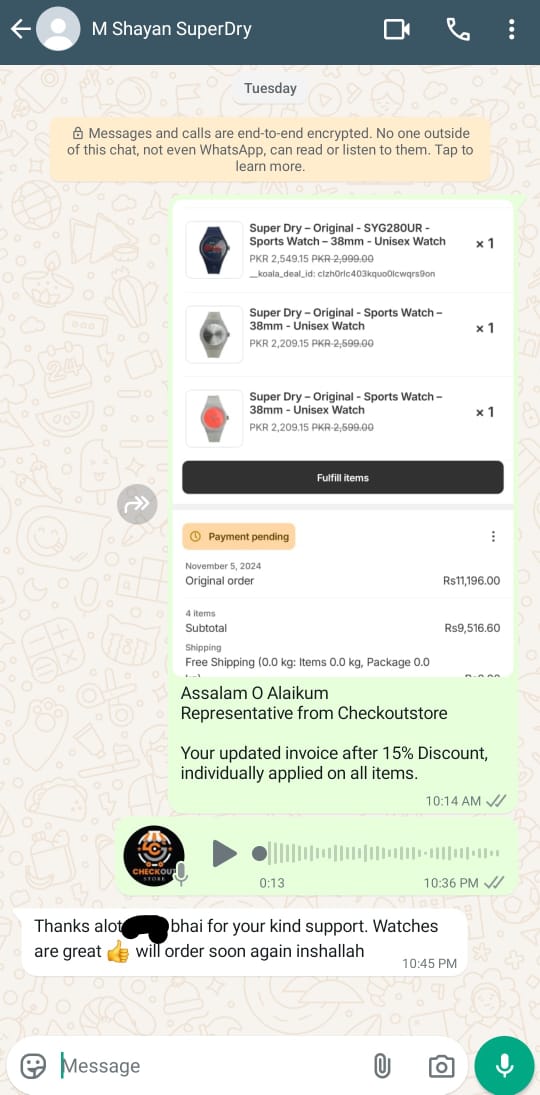
Task: Open the camera from the message bar
Action: [x=440, y=1066]
